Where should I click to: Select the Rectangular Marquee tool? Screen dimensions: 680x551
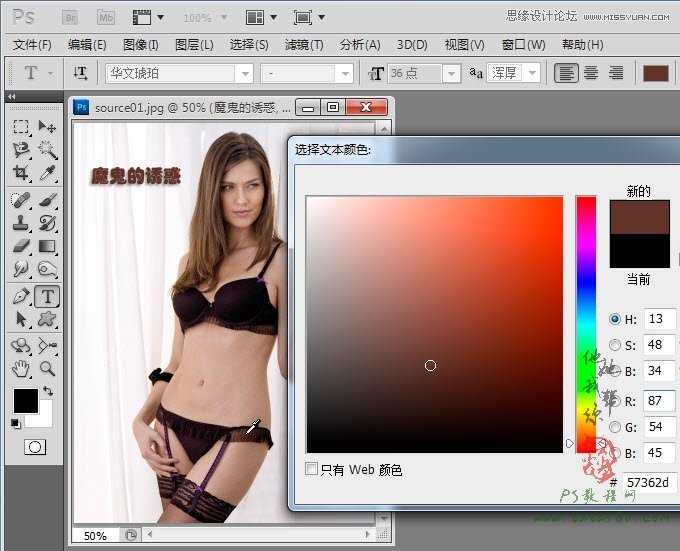coord(21,127)
